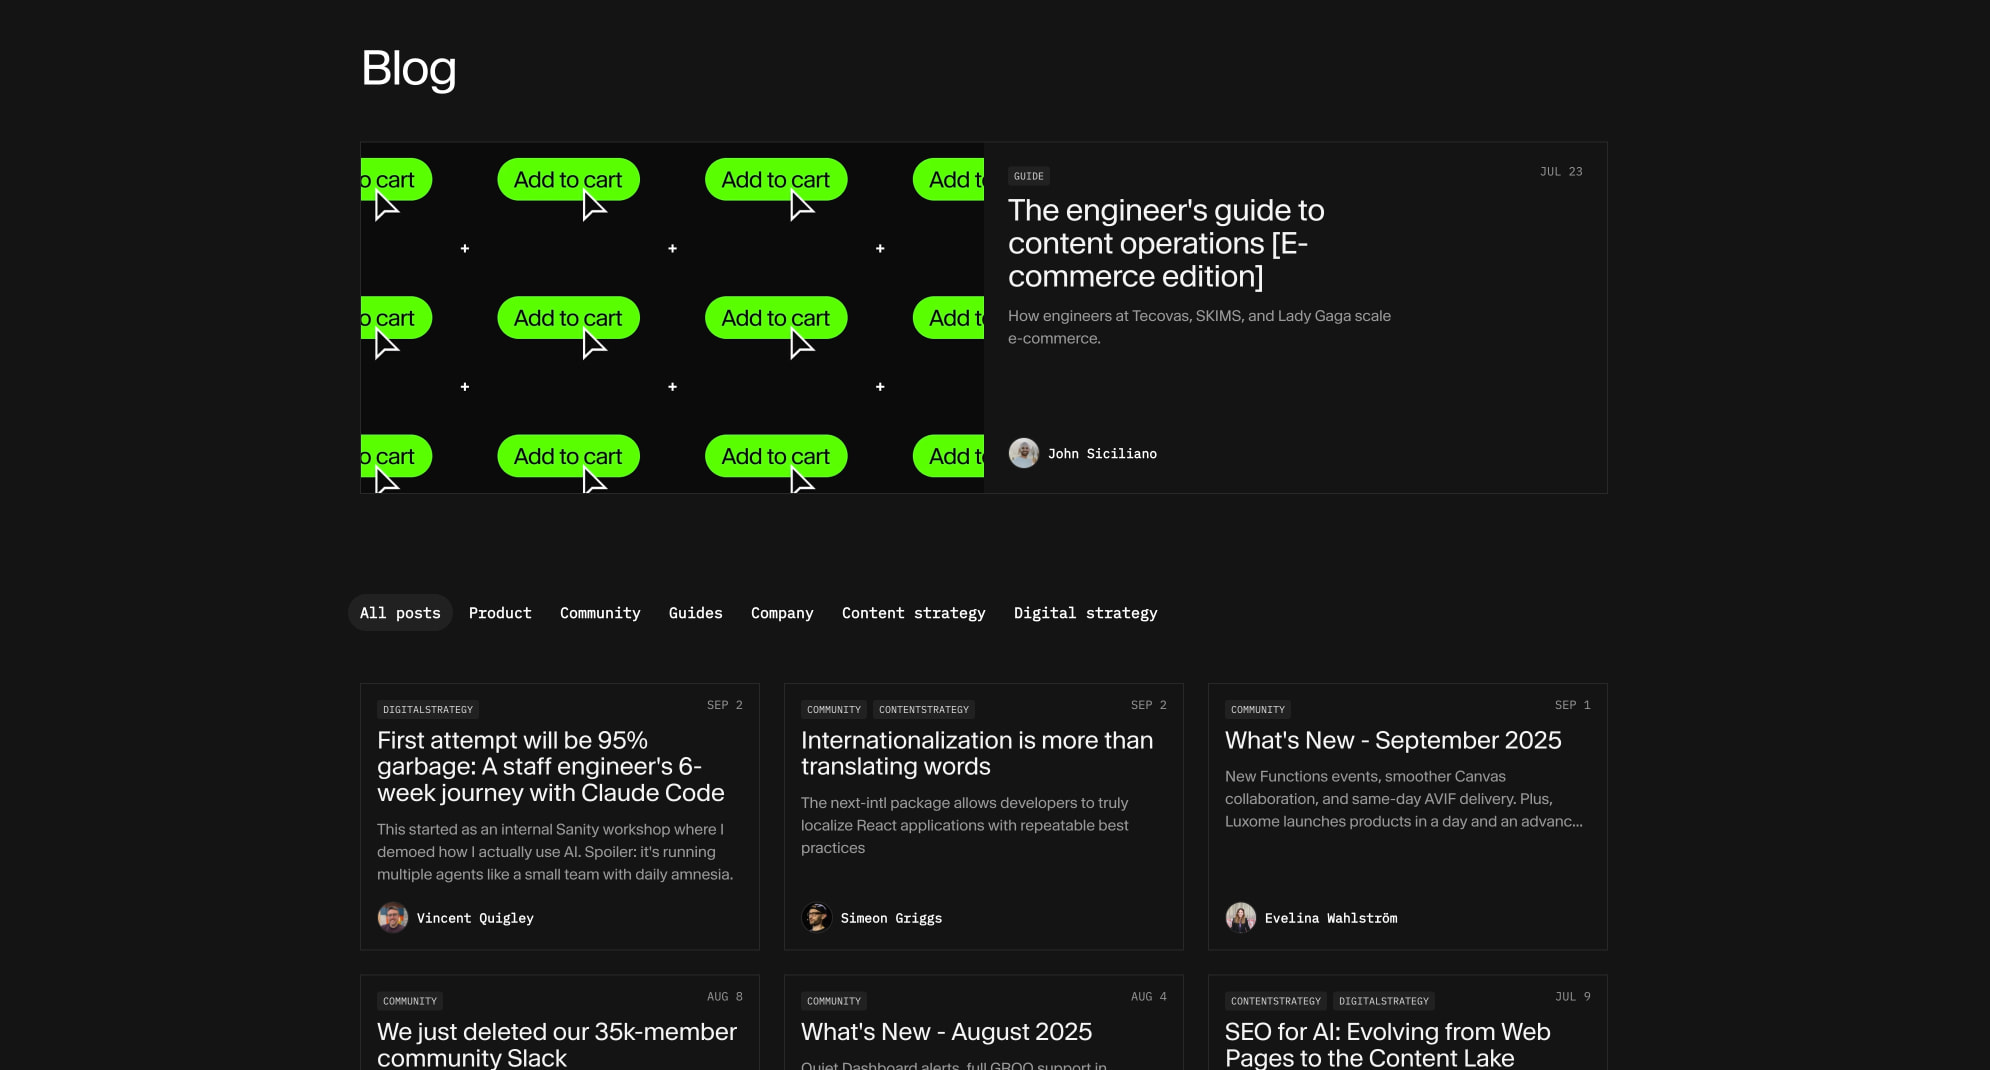This screenshot has width=1990, height=1070.
Task: Switch to the Product tab
Action: point(500,613)
